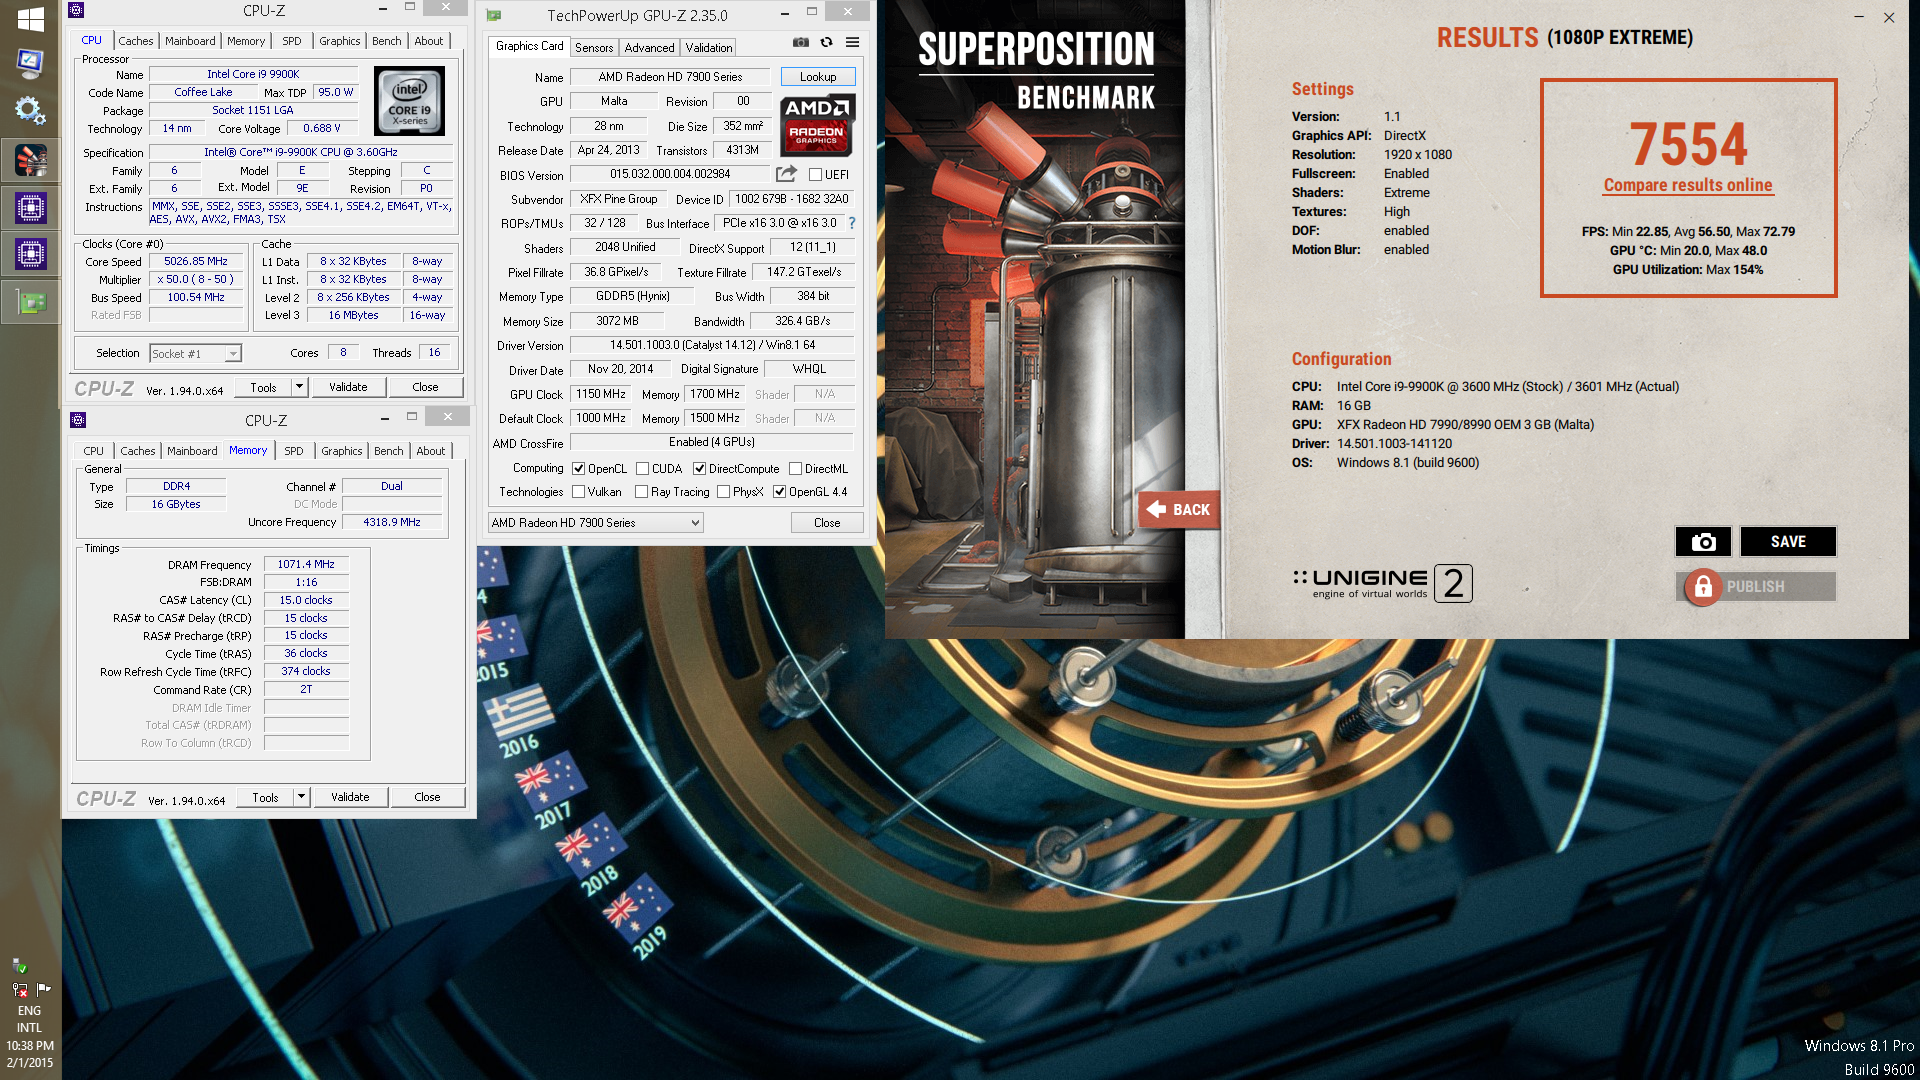1920x1080 pixels.
Task: Open the Mainboard tab in top CPU-Z window
Action: click(x=190, y=41)
